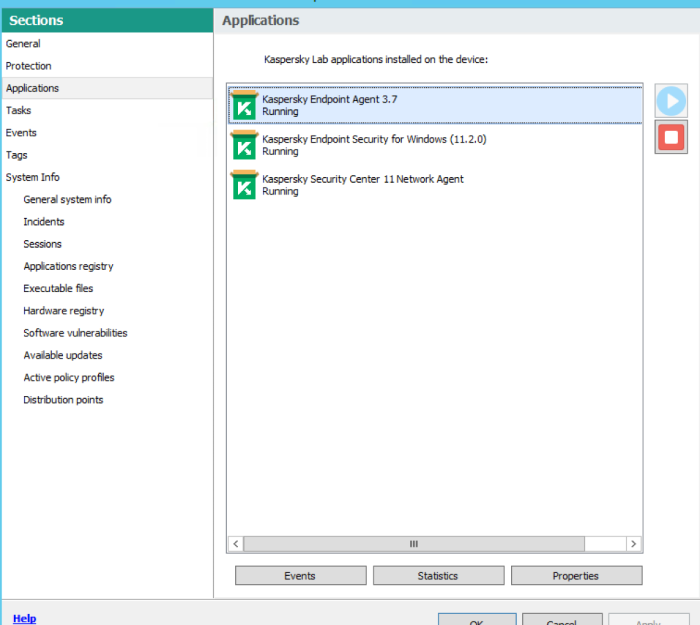Screen dimensions: 700x625
Task: Stop the selected application with red button
Action: (x=671, y=137)
